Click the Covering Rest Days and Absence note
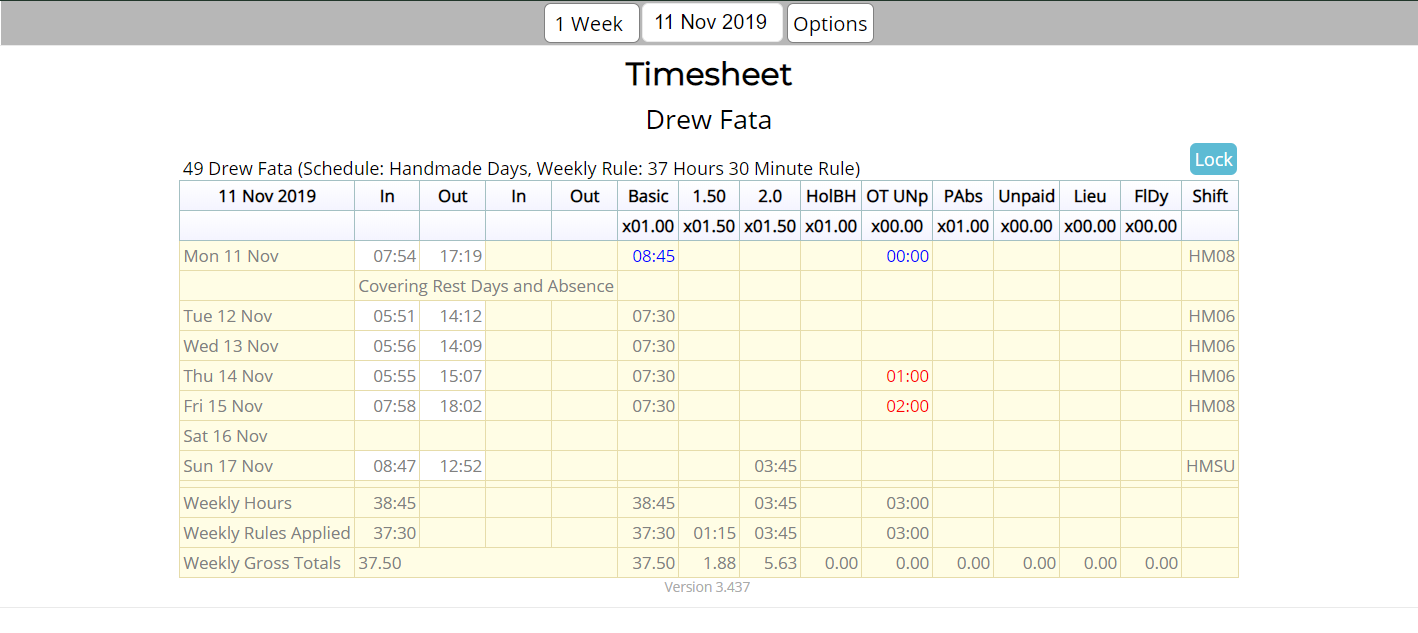 click(x=486, y=286)
